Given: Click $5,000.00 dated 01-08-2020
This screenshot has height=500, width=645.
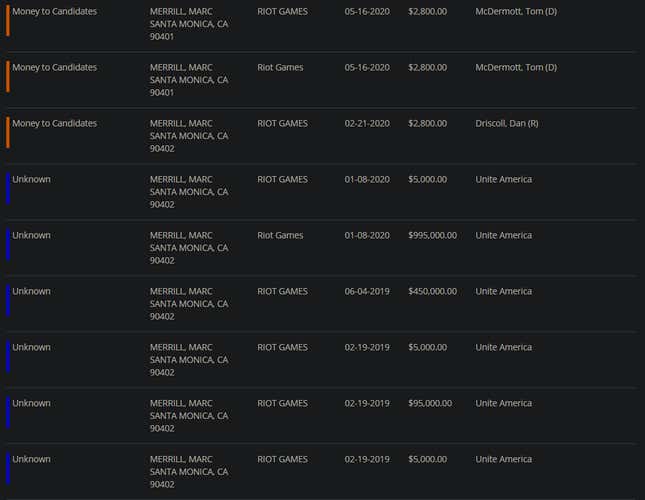Looking at the screenshot, I should [427, 179].
